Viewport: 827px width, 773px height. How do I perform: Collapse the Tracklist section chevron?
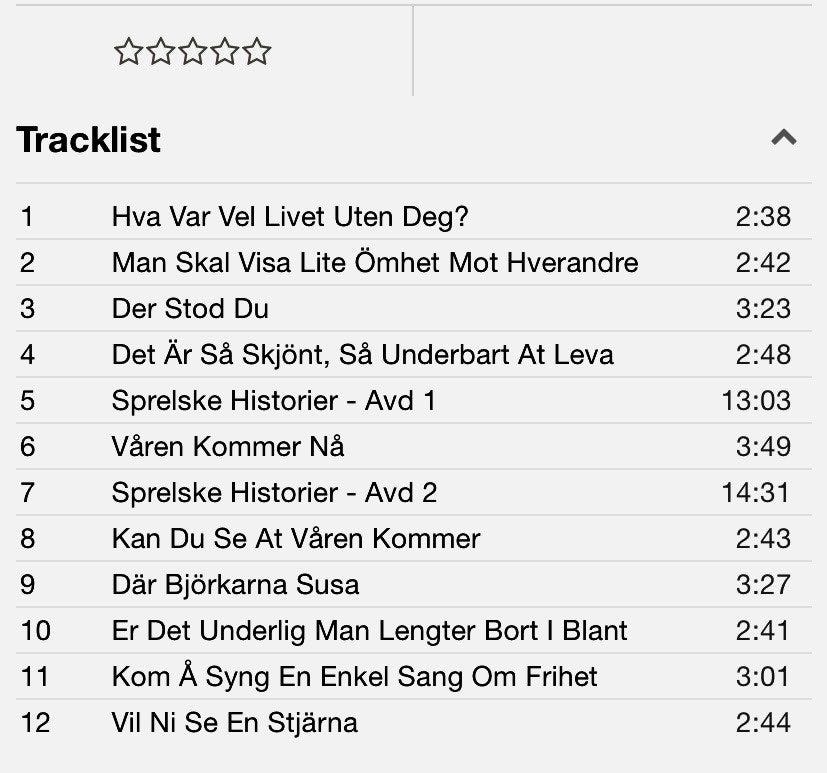tap(784, 138)
